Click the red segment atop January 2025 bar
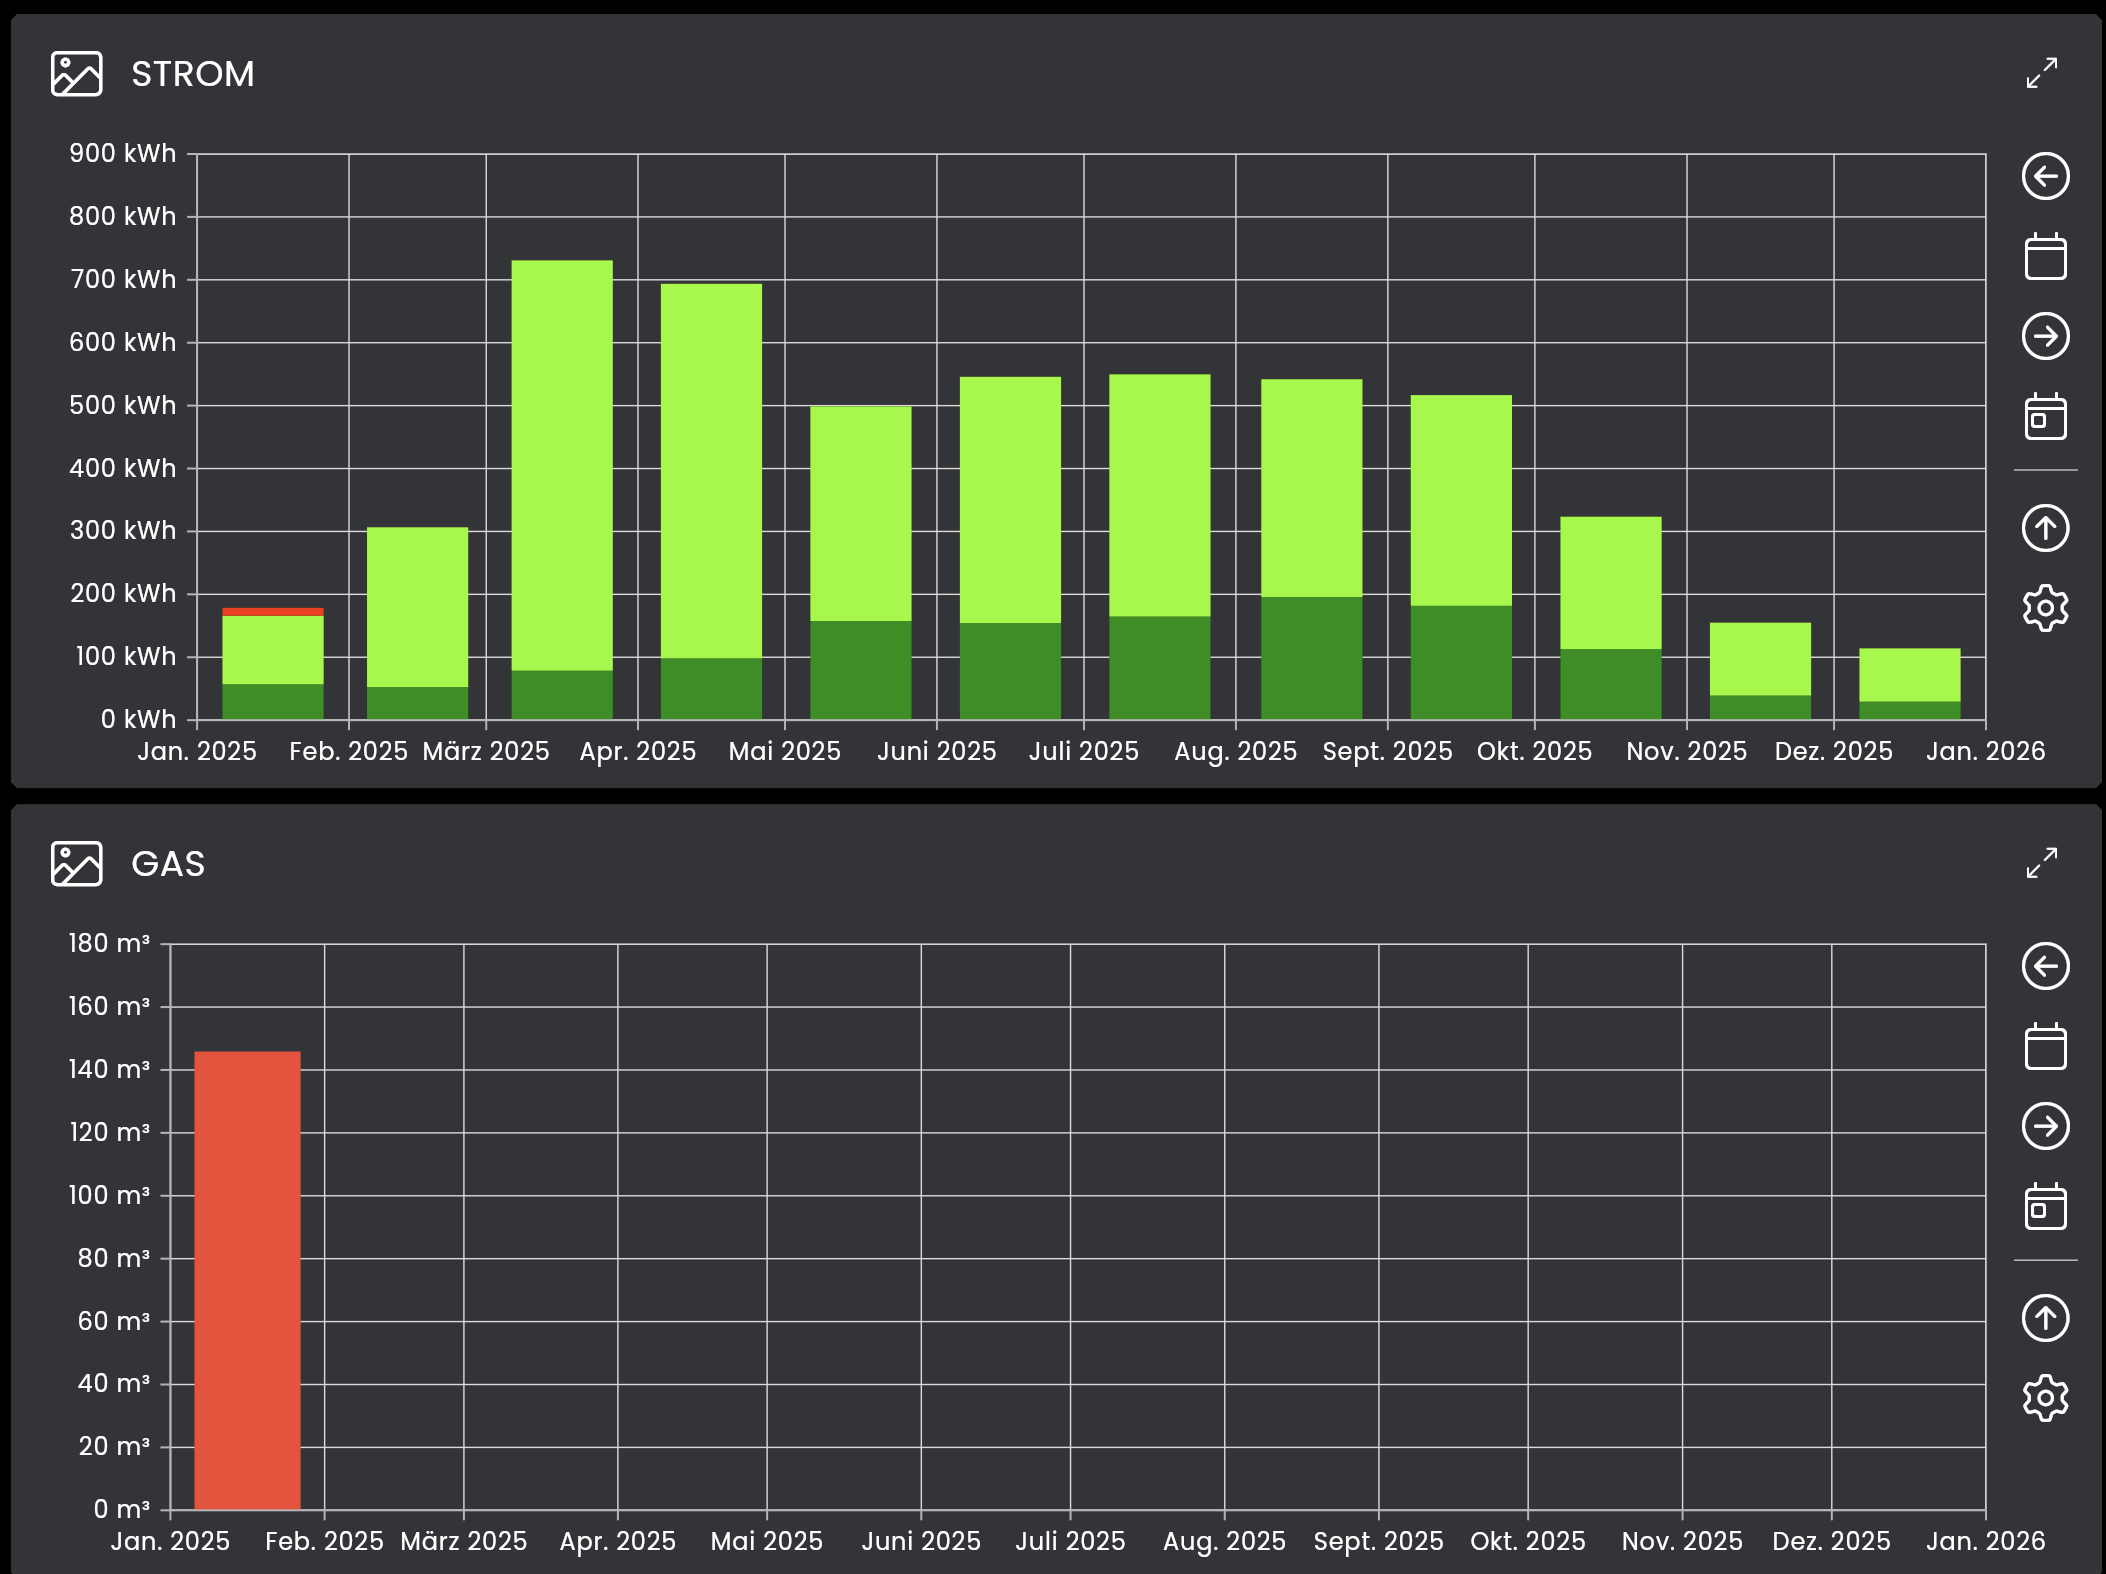The height and width of the screenshot is (1574, 2106). point(272,612)
